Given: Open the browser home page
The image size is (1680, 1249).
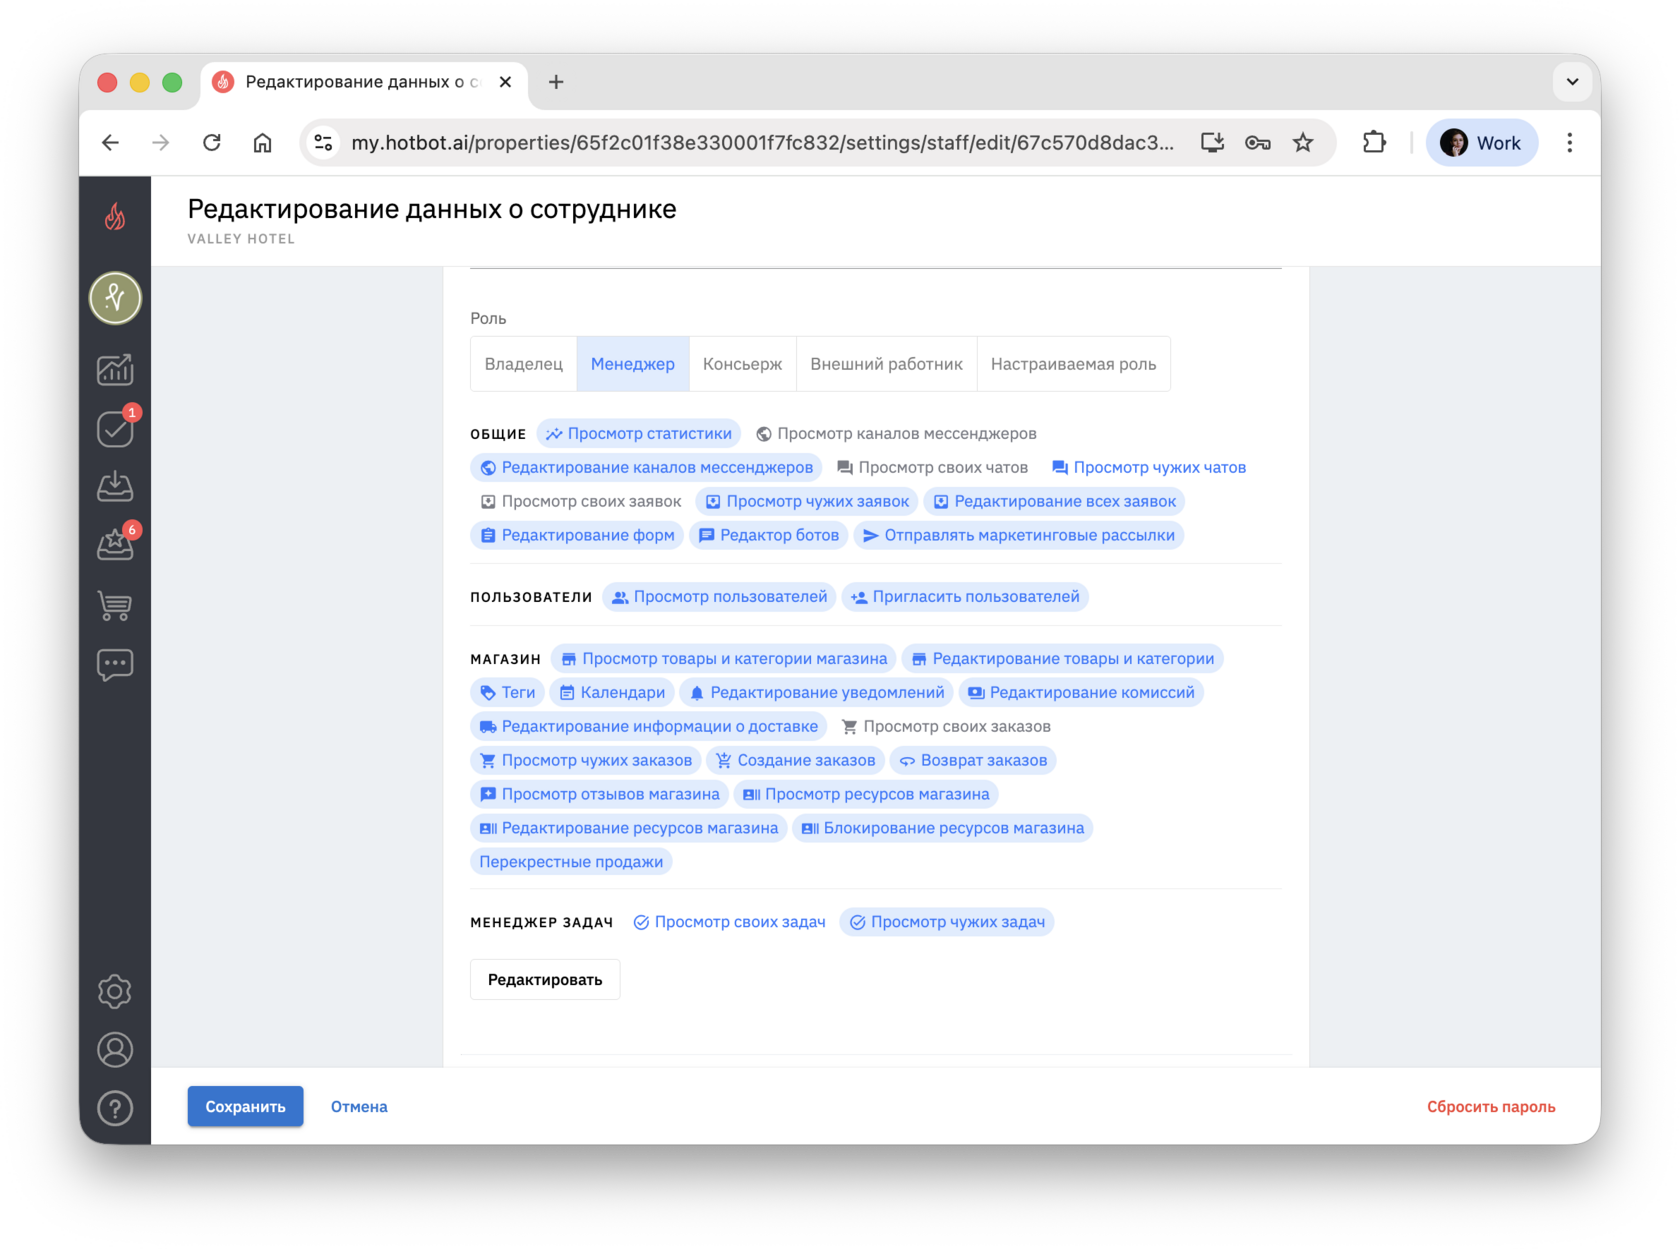Looking at the screenshot, I should (x=262, y=143).
